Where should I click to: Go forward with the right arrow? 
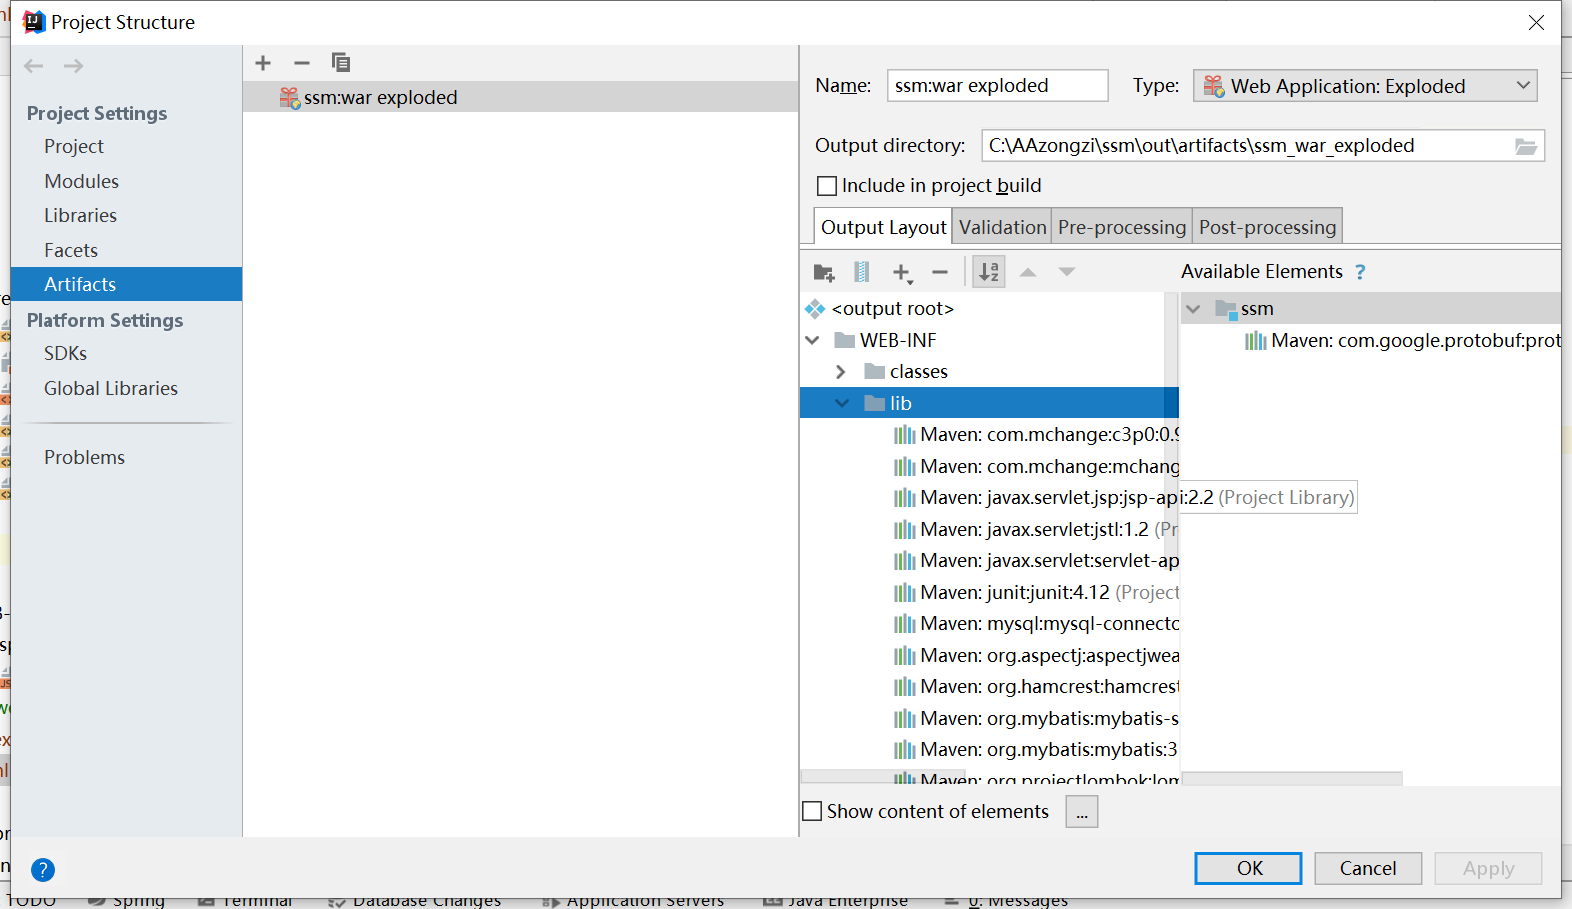tap(73, 66)
